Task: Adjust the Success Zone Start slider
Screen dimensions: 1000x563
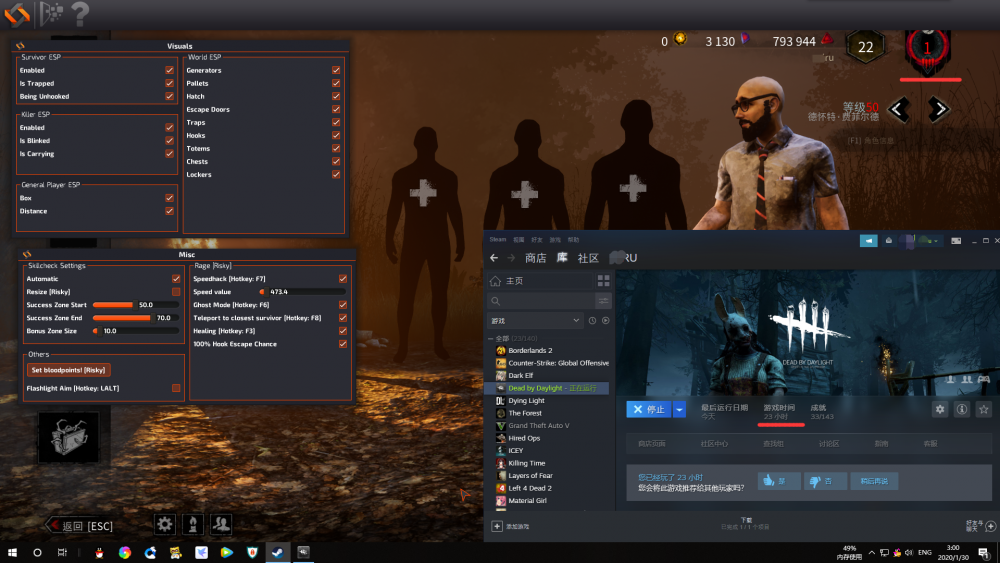Action: pos(136,305)
